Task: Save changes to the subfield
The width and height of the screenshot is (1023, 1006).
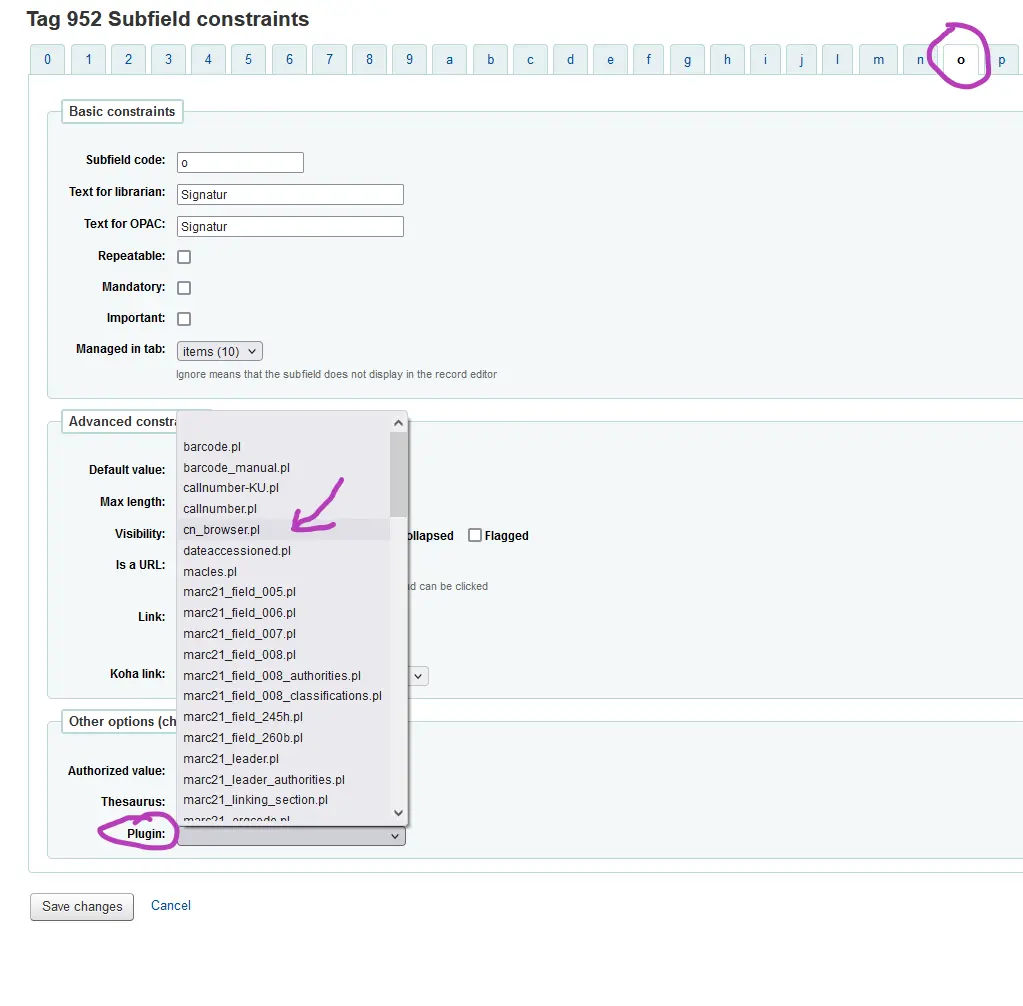Action: point(82,906)
